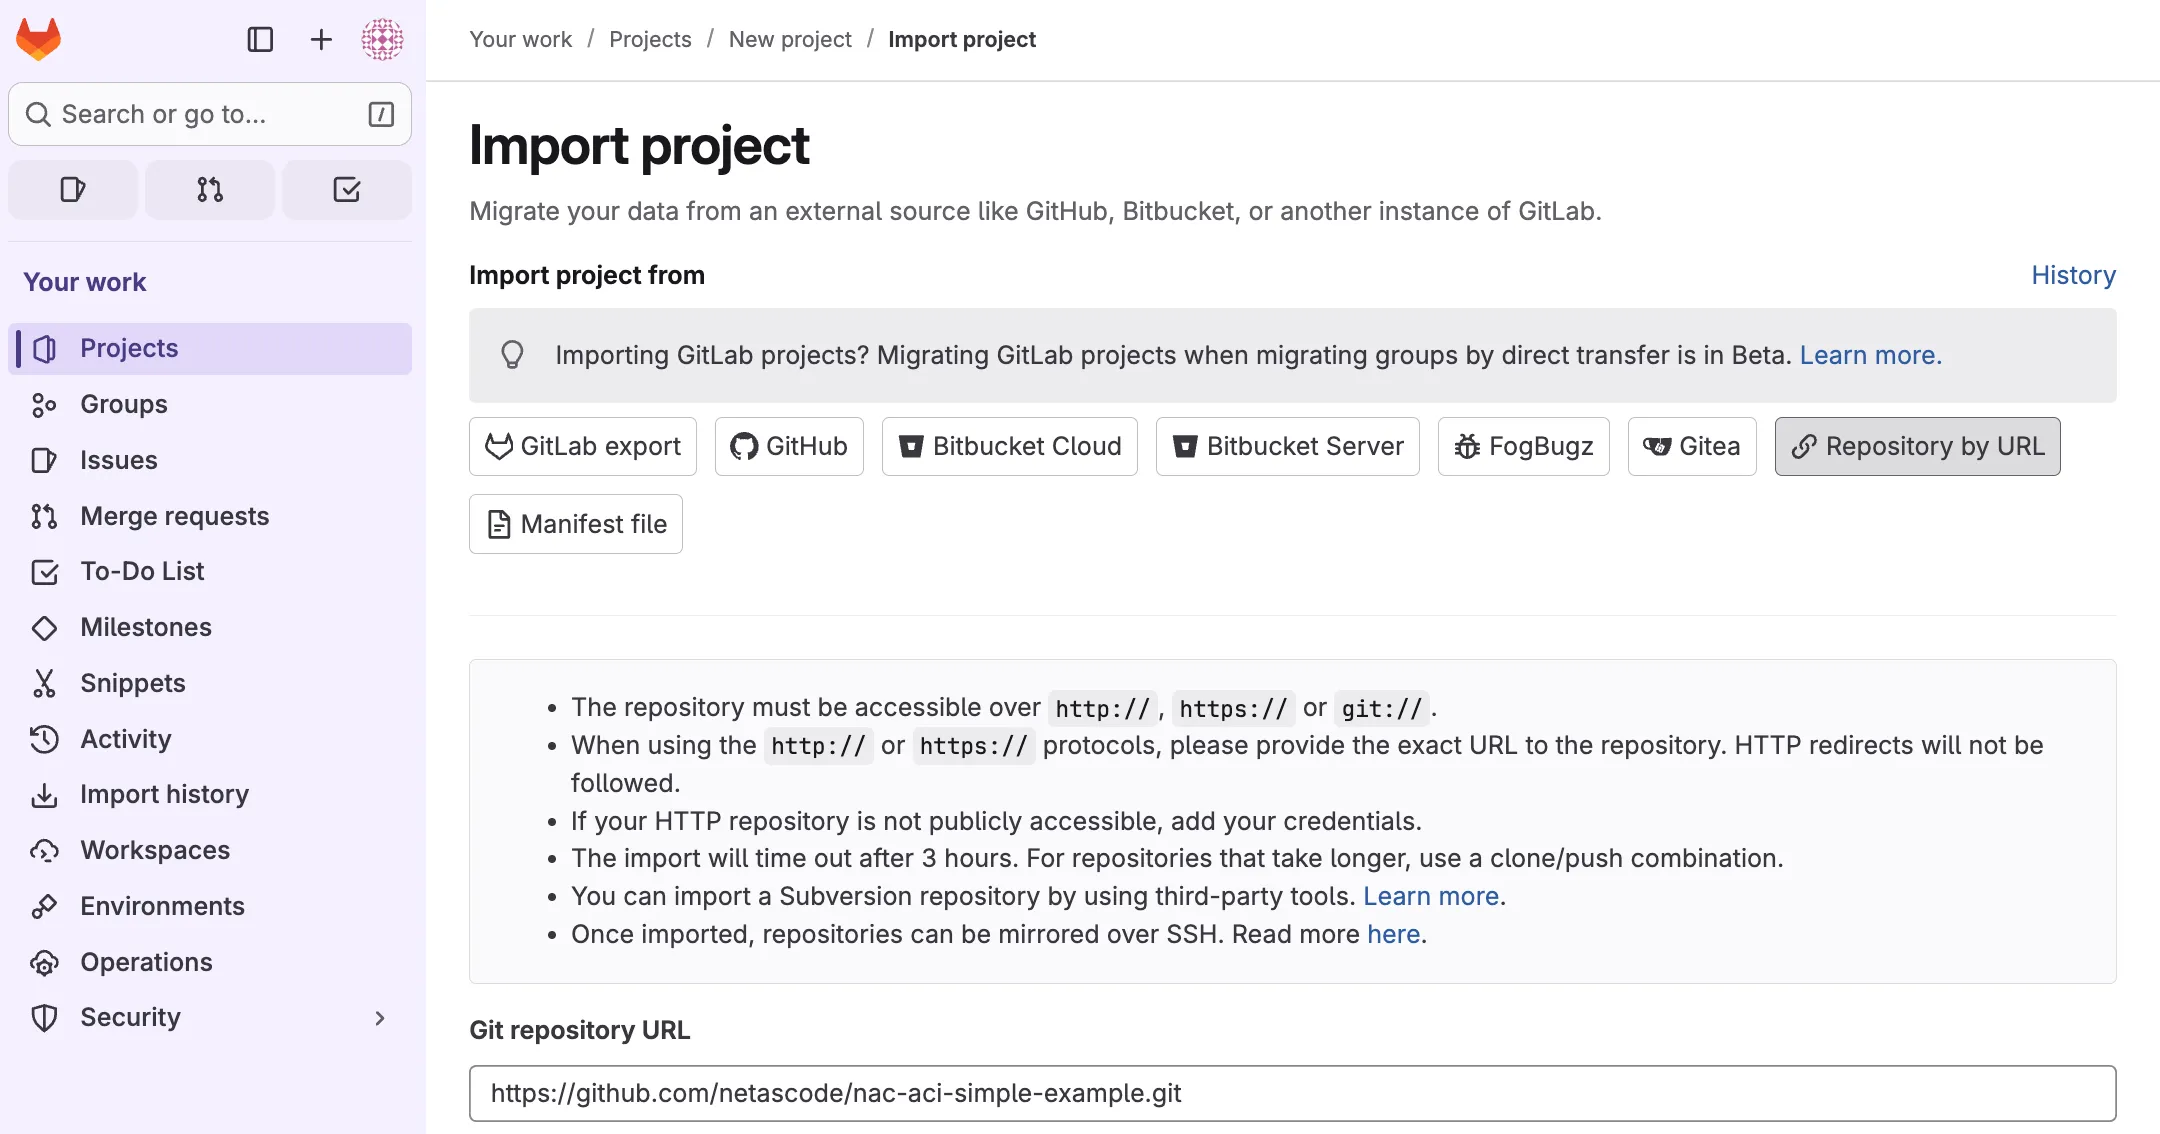
Task: Click Learn more in Beta notice
Action: 1870,355
